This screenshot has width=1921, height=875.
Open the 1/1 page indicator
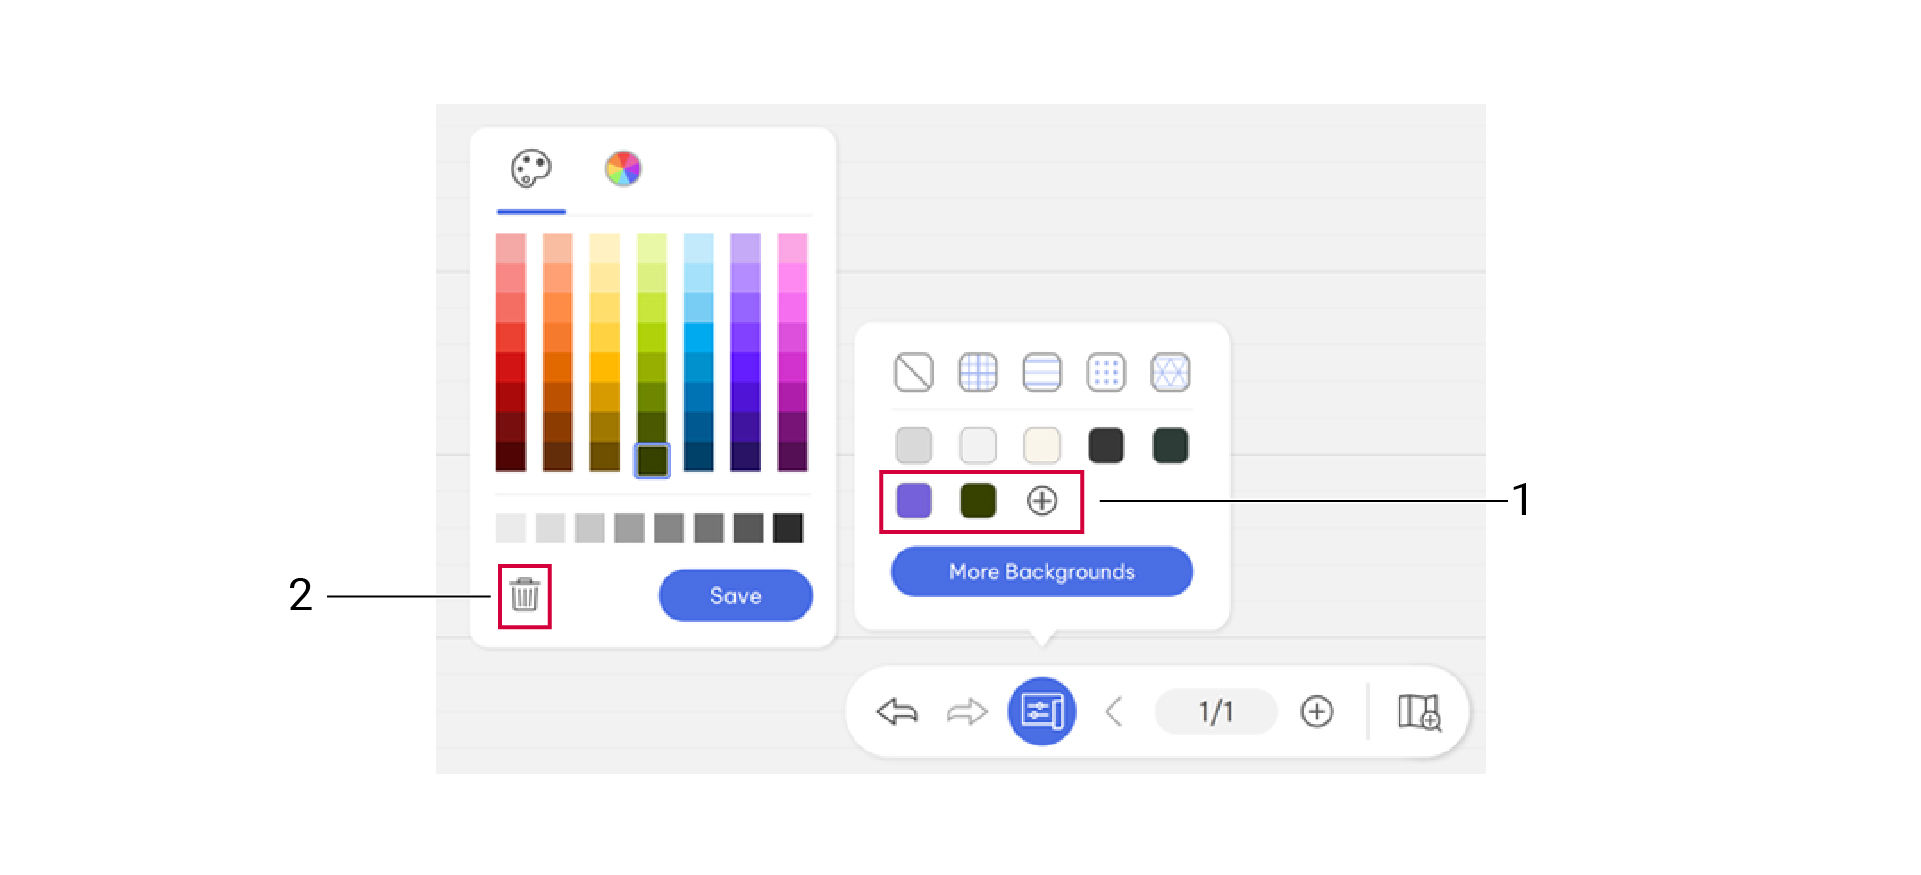click(x=1215, y=711)
